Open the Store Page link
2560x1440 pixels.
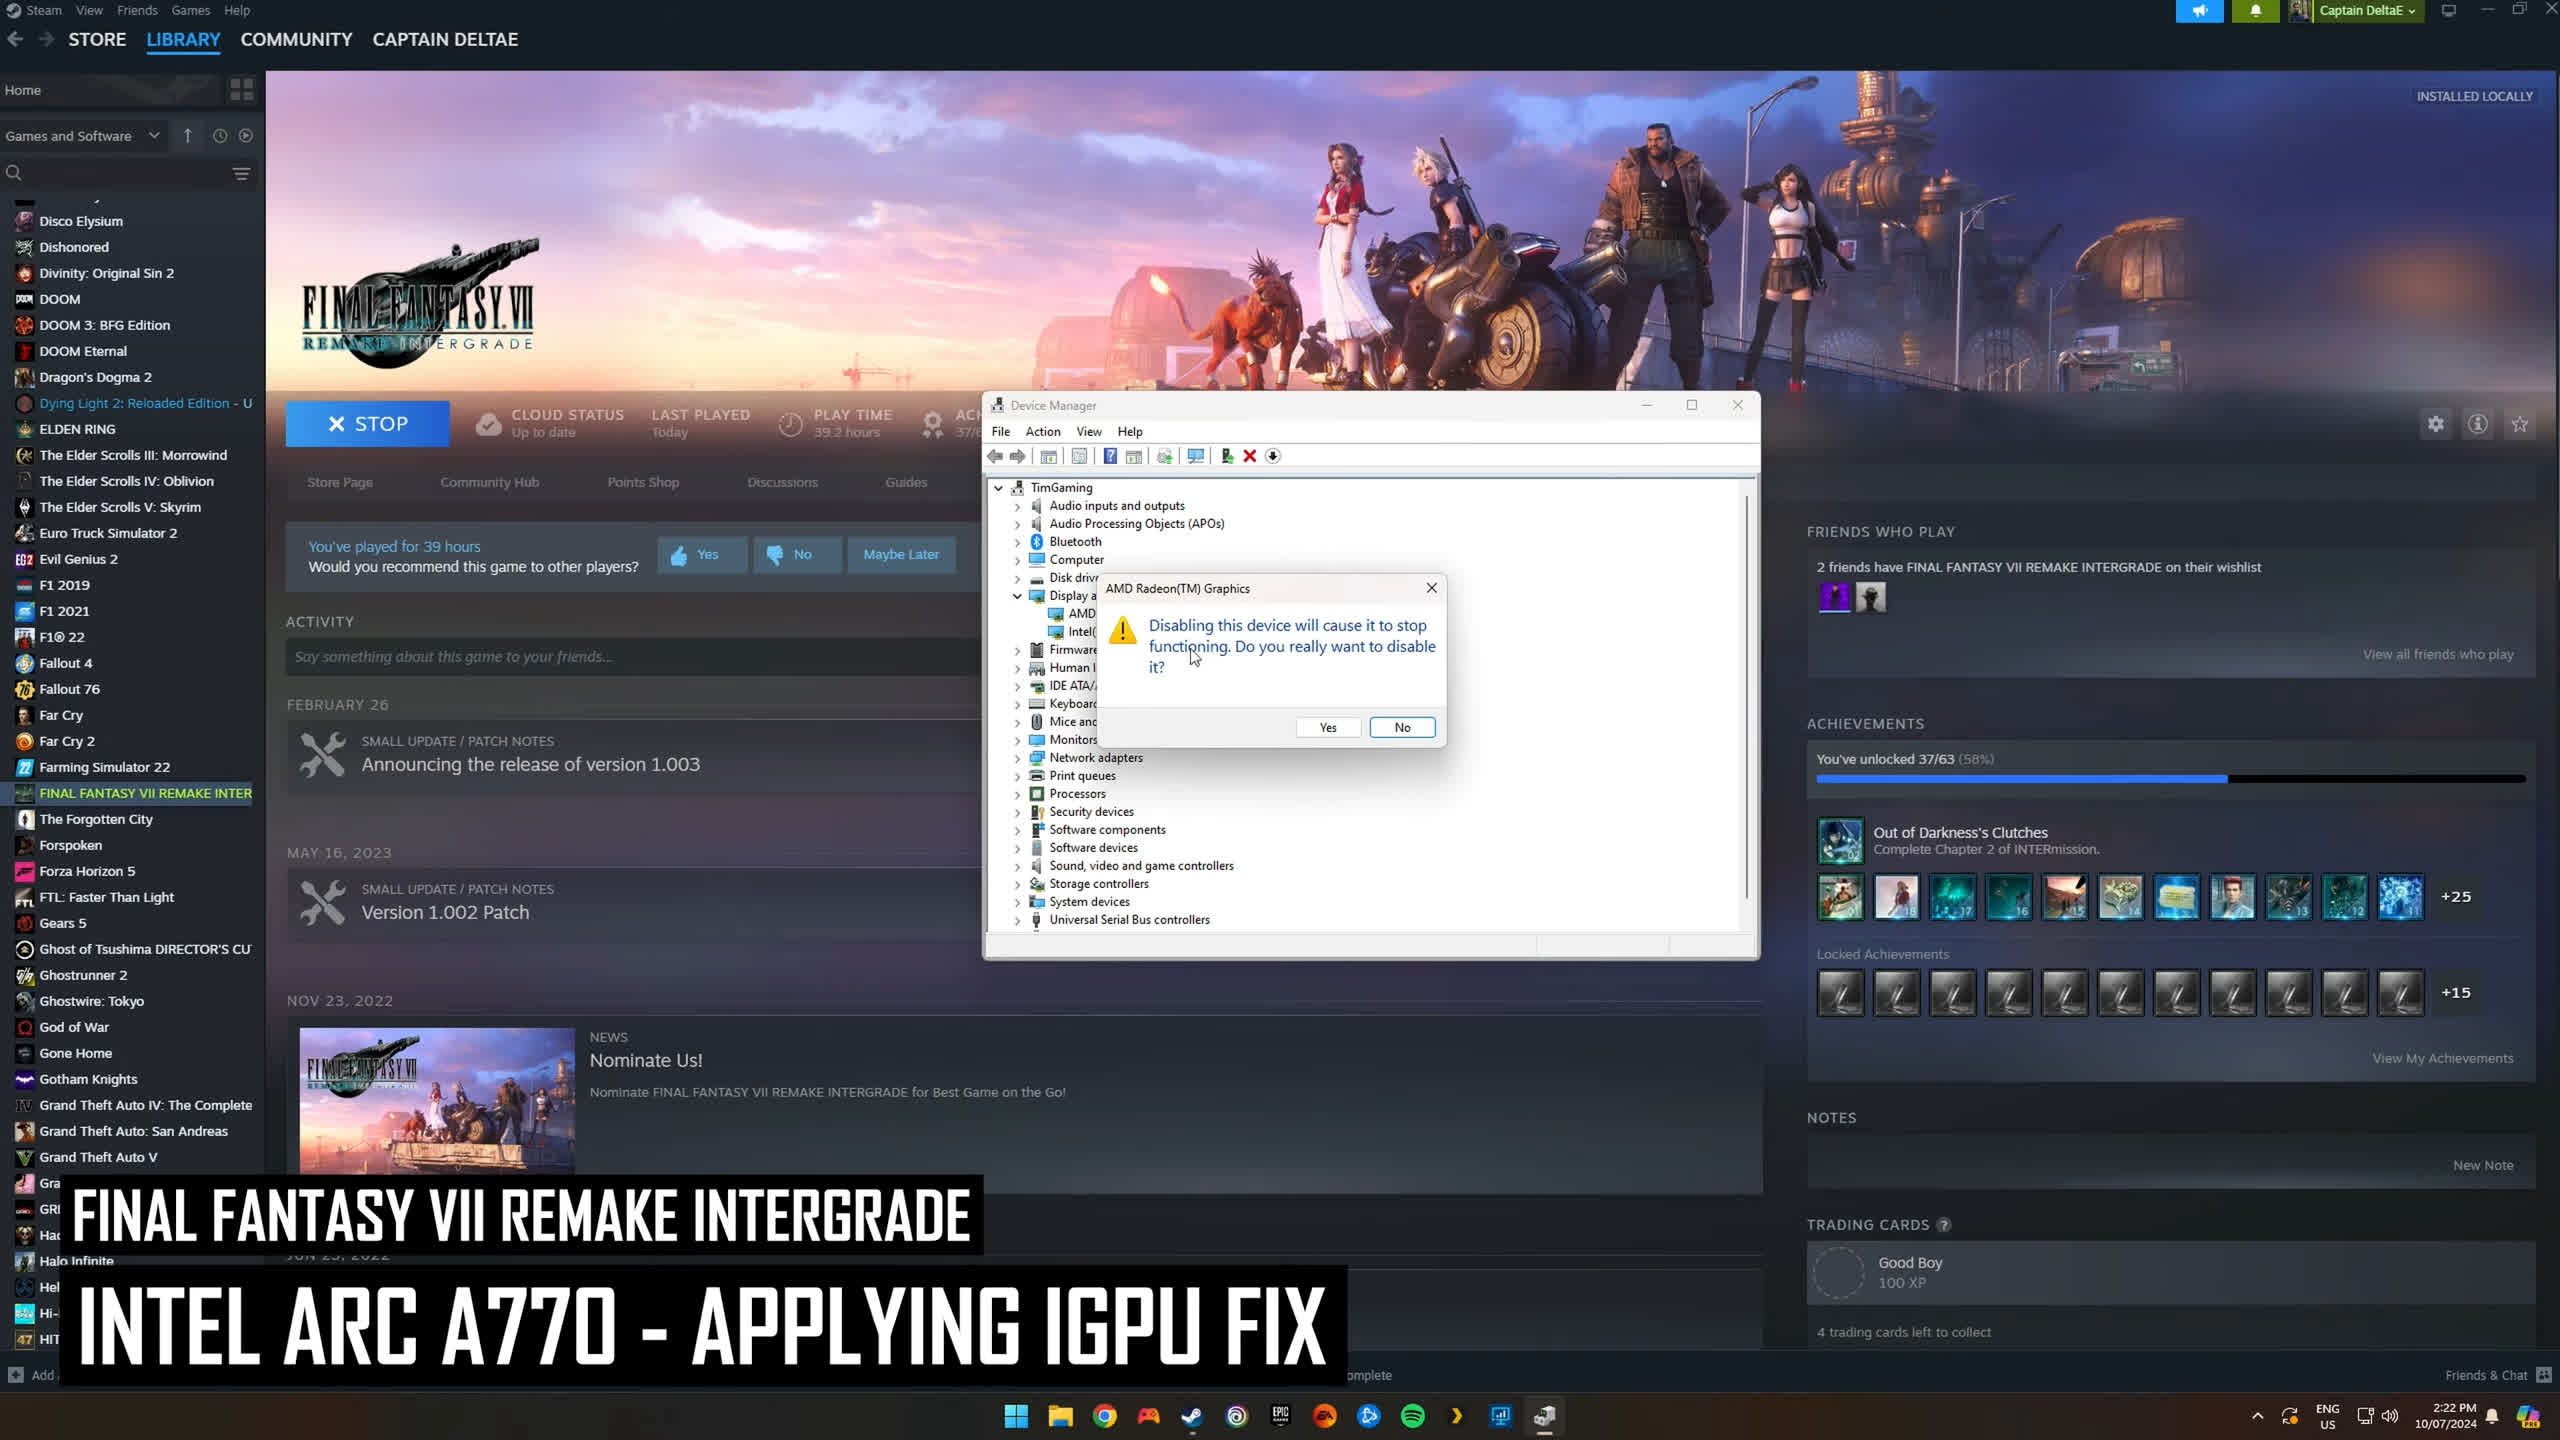tap(340, 482)
